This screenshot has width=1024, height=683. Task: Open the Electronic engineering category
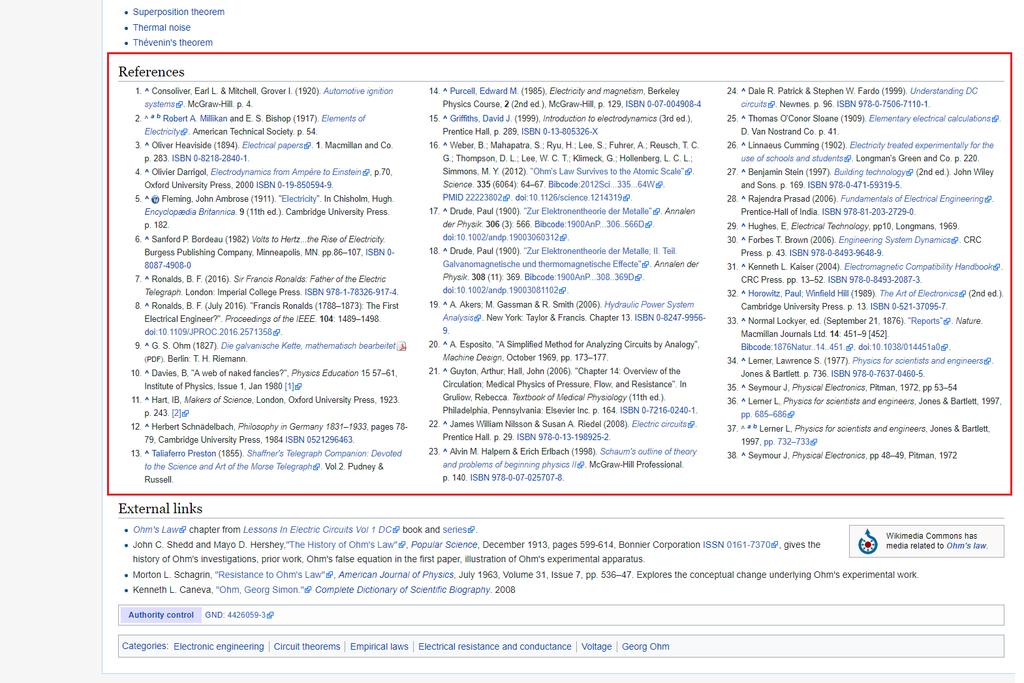click(x=219, y=646)
